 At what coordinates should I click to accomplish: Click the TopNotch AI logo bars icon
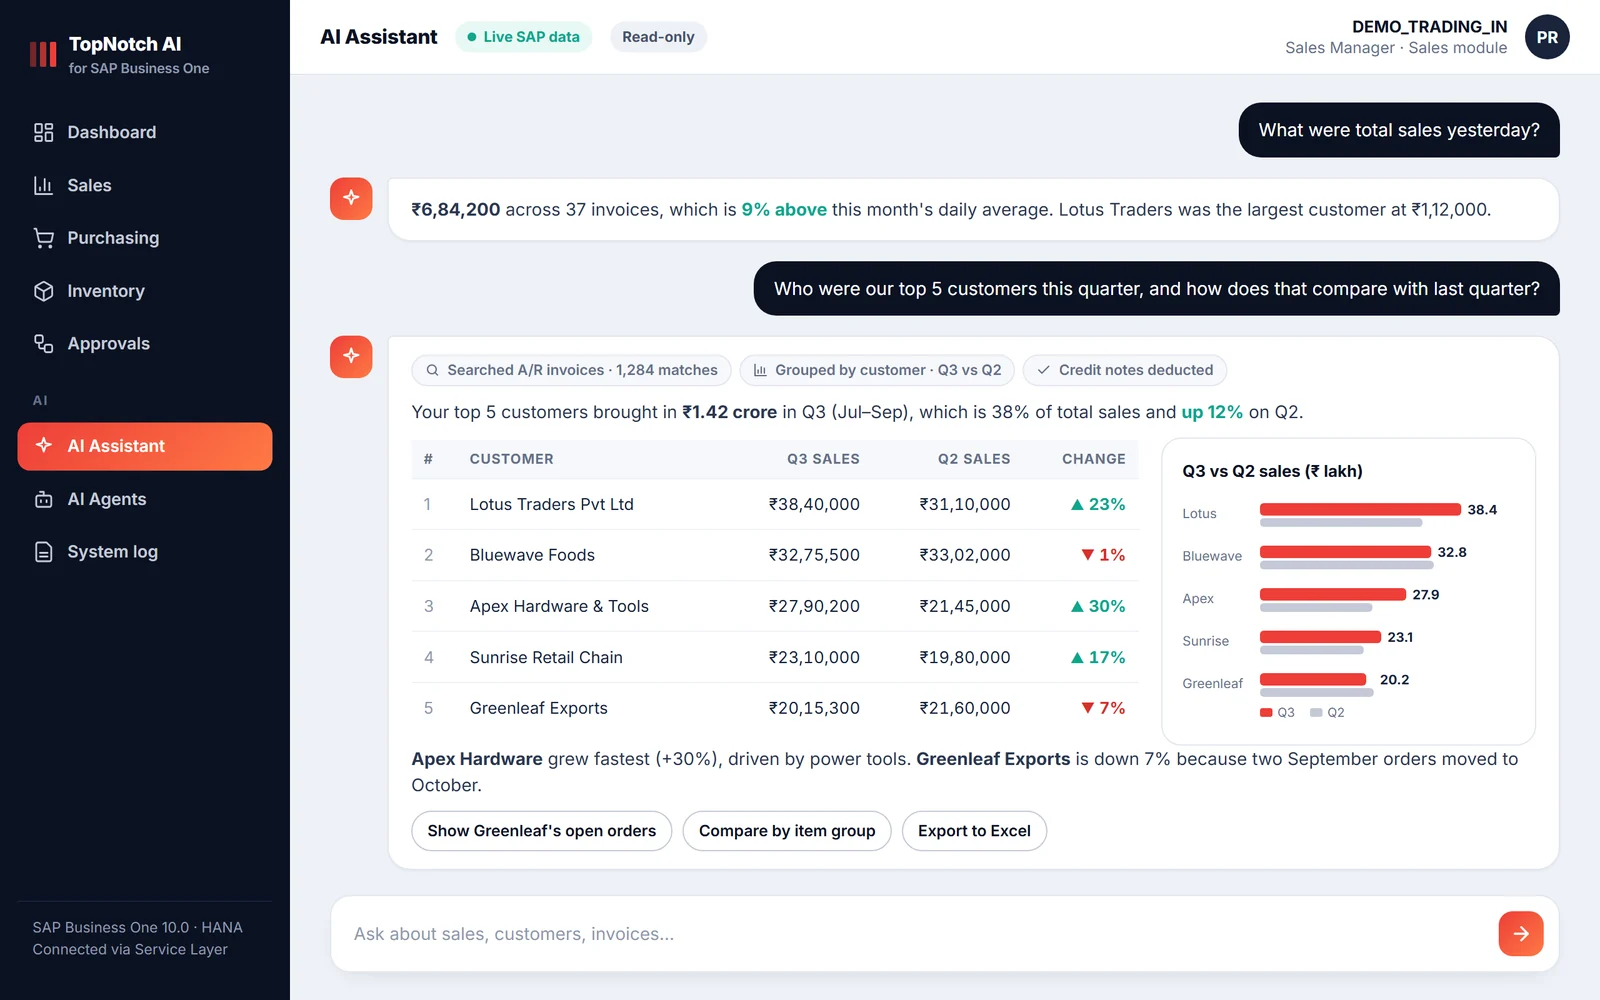(x=43, y=54)
